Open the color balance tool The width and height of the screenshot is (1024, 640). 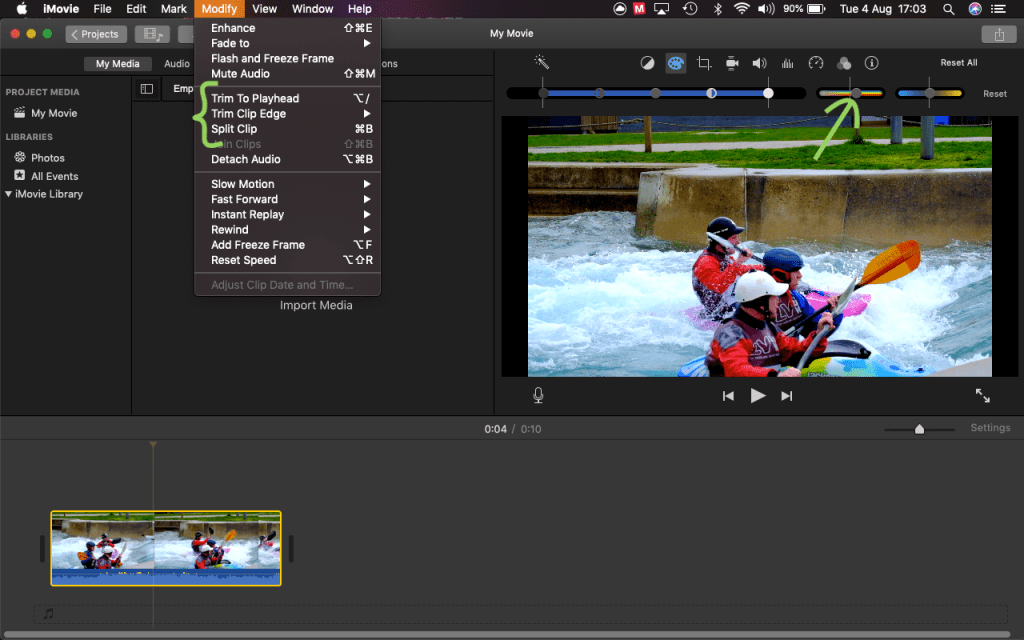coord(647,63)
